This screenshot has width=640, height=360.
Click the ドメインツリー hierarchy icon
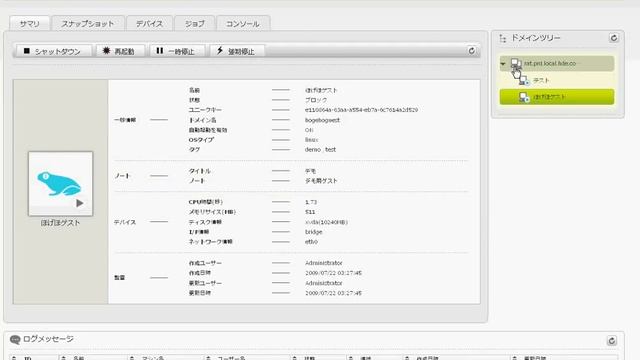click(x=503, y=38)
